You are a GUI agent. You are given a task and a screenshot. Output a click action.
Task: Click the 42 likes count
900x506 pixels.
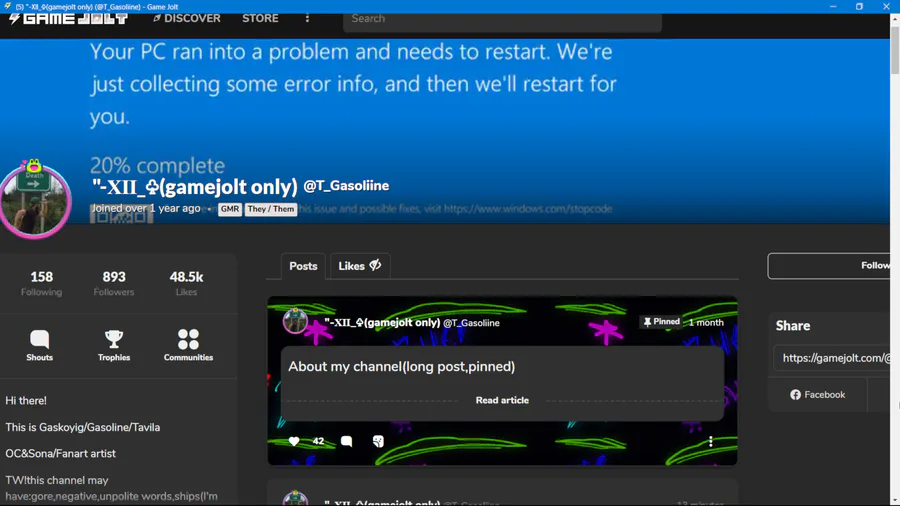pos(318,441)
